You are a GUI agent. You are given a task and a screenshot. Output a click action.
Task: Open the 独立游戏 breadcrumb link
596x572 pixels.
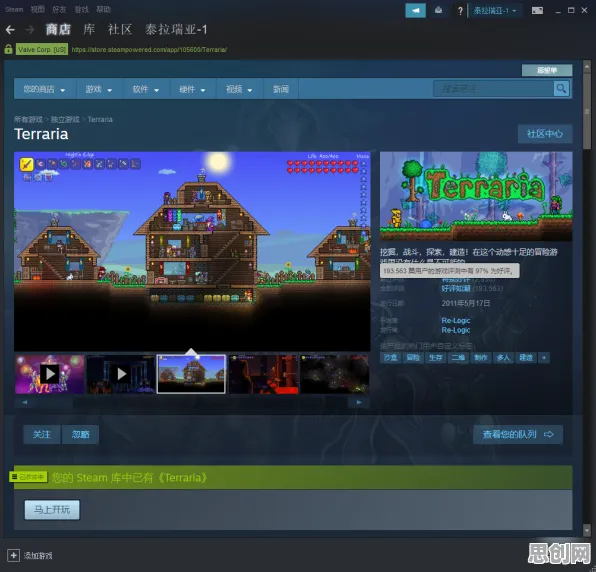[65, 119]
